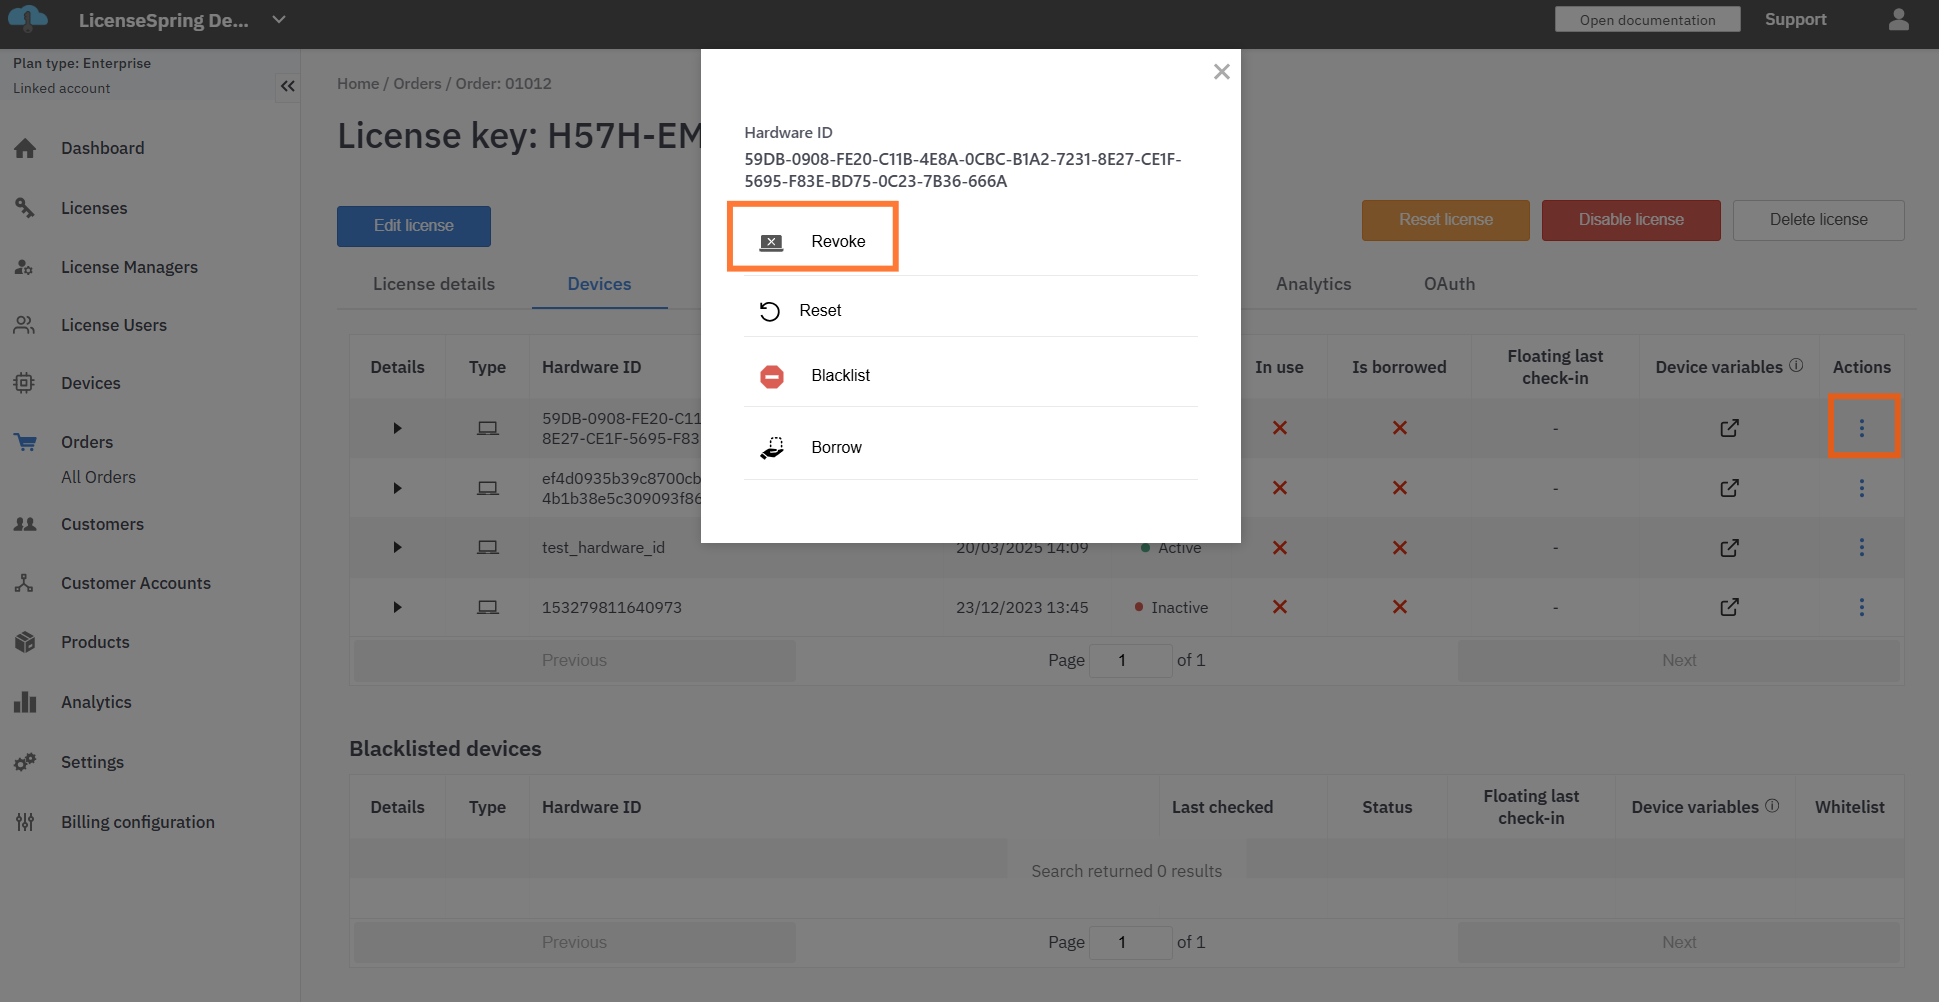Click the Open documentation button
The width and height of the screenshot is (1939, 1002).
coord(1646,20)
